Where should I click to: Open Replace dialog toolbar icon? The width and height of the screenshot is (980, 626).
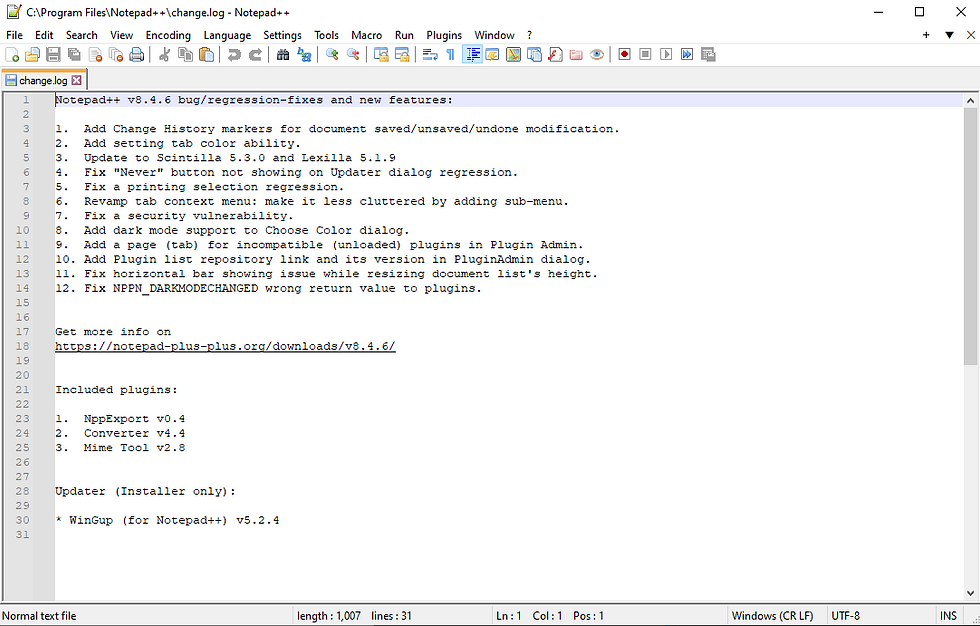point(304,55)
